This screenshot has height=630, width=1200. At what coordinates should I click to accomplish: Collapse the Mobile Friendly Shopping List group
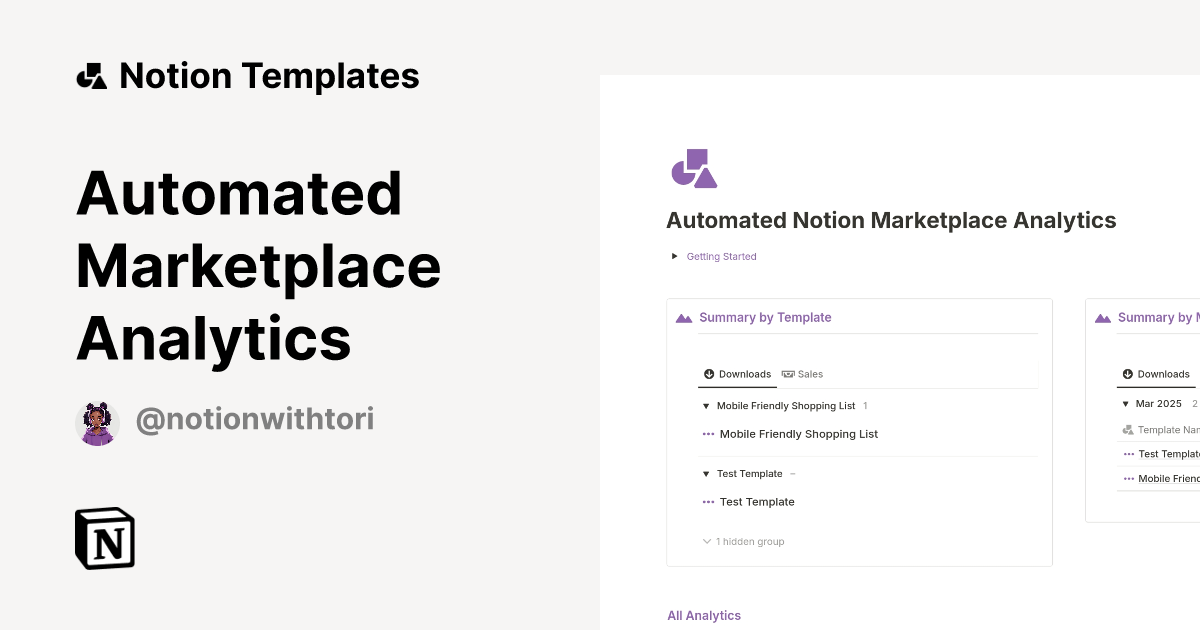(706, 406)
